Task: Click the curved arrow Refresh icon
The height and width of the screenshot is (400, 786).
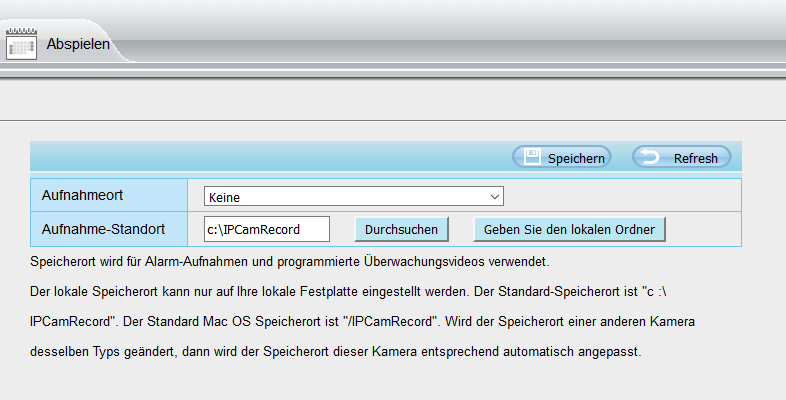Action: coord(650,157)
